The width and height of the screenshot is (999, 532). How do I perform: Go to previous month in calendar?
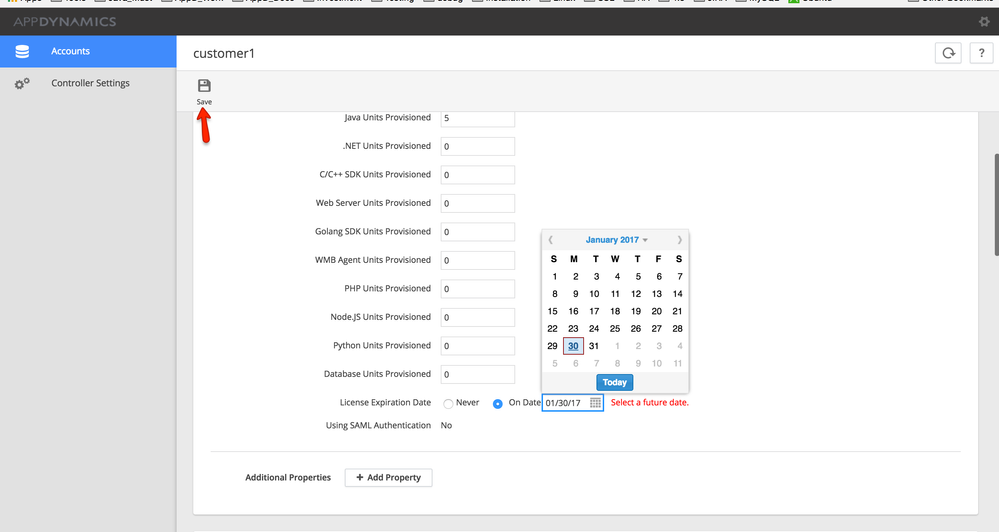[551, 240]
